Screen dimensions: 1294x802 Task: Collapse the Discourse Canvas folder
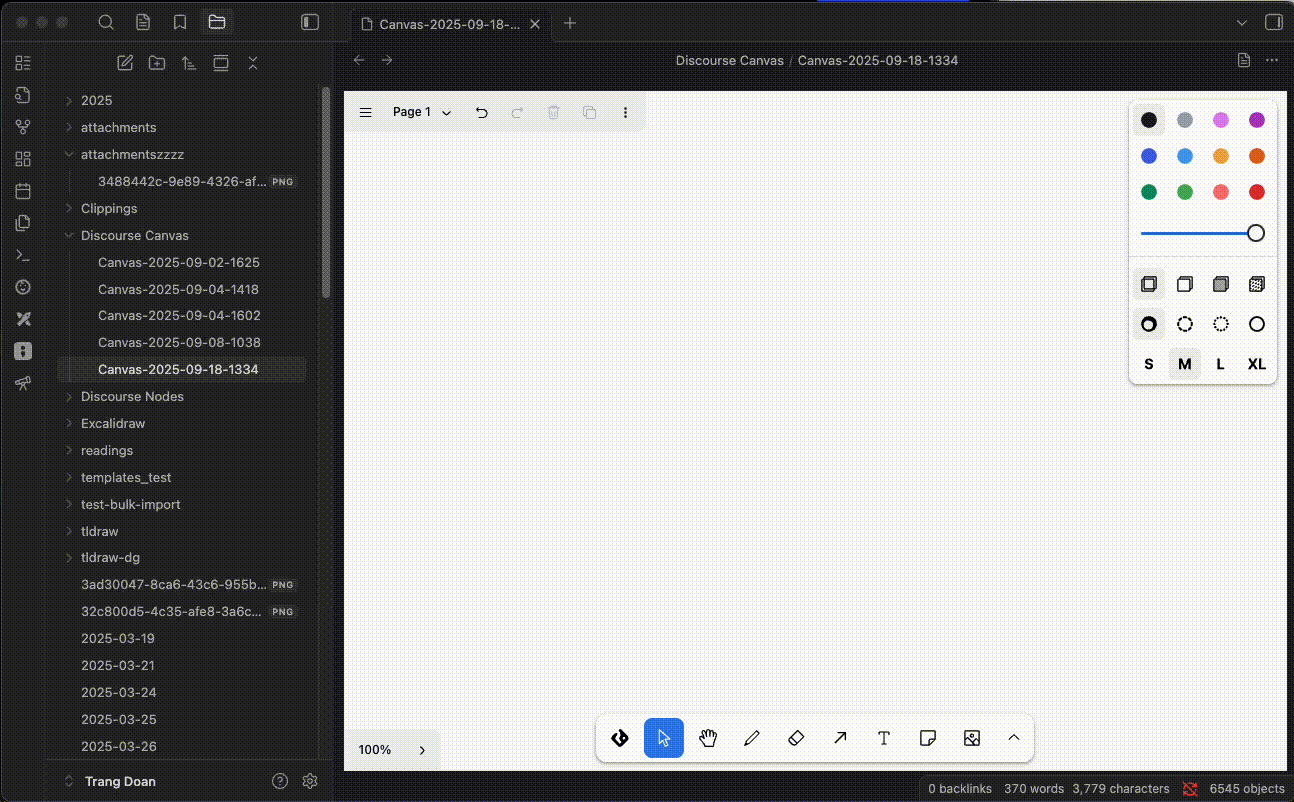[68, 235]
